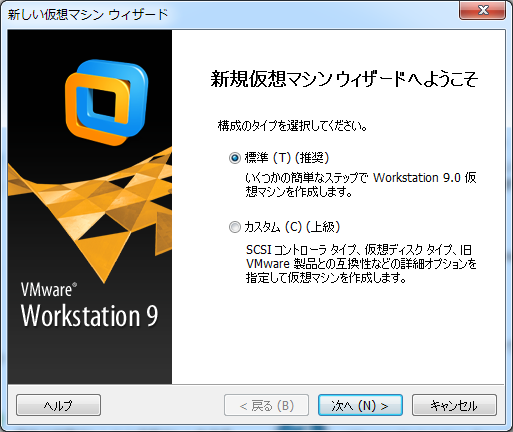
Task: Click the VMware blue-orange squares logo
Action: (106, 102)
